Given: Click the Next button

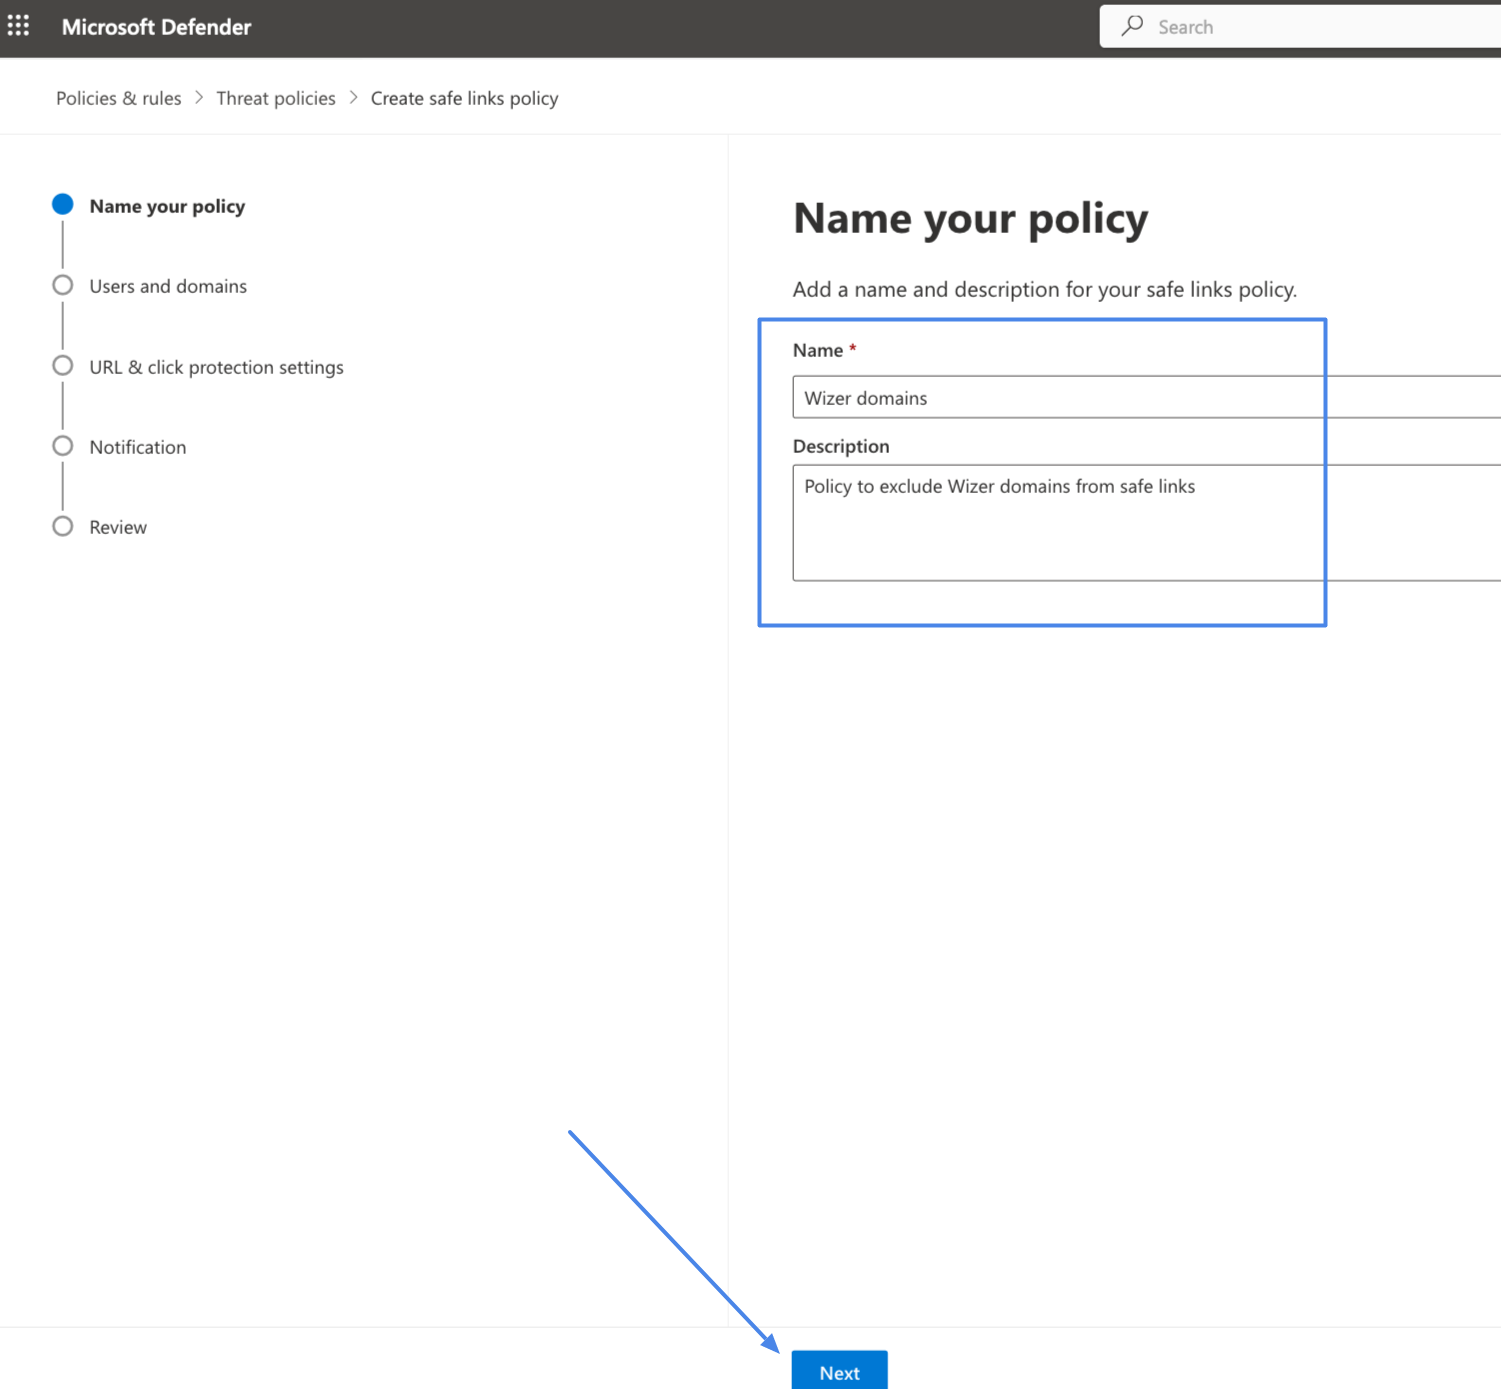Looking at the screenshot, I should point(839,1372).
